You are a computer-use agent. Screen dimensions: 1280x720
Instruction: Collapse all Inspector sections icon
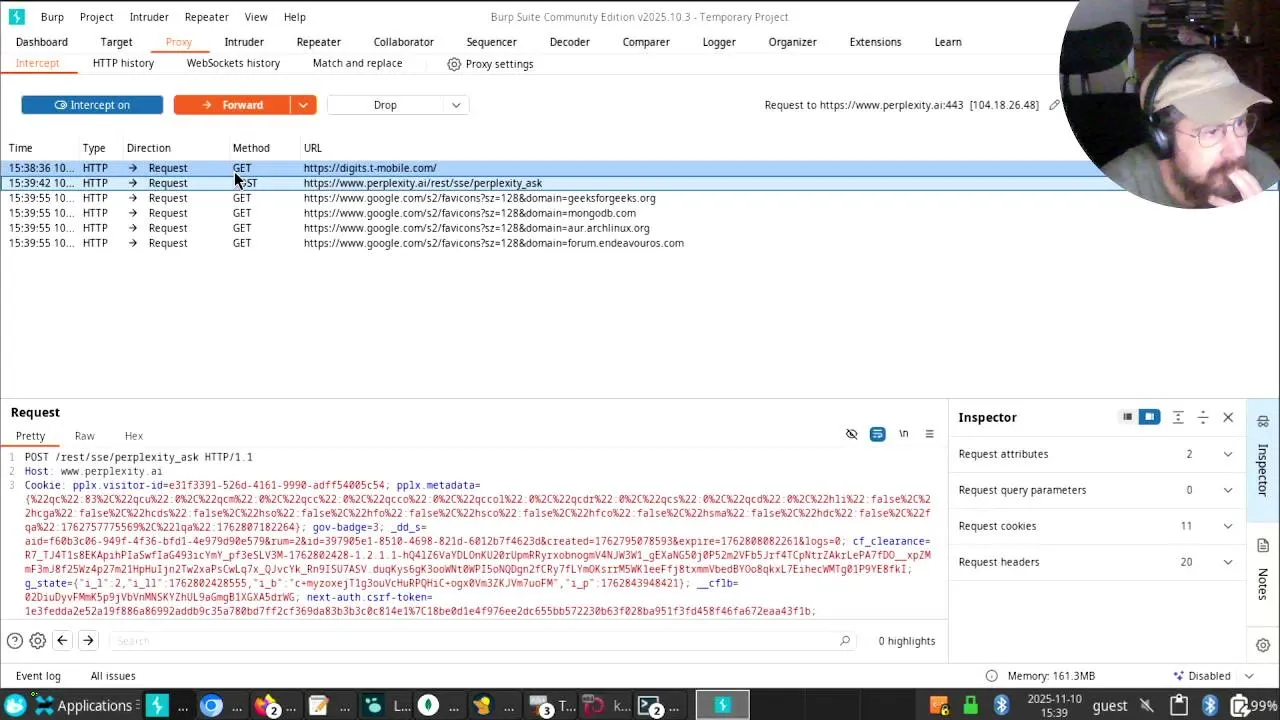1203,417
